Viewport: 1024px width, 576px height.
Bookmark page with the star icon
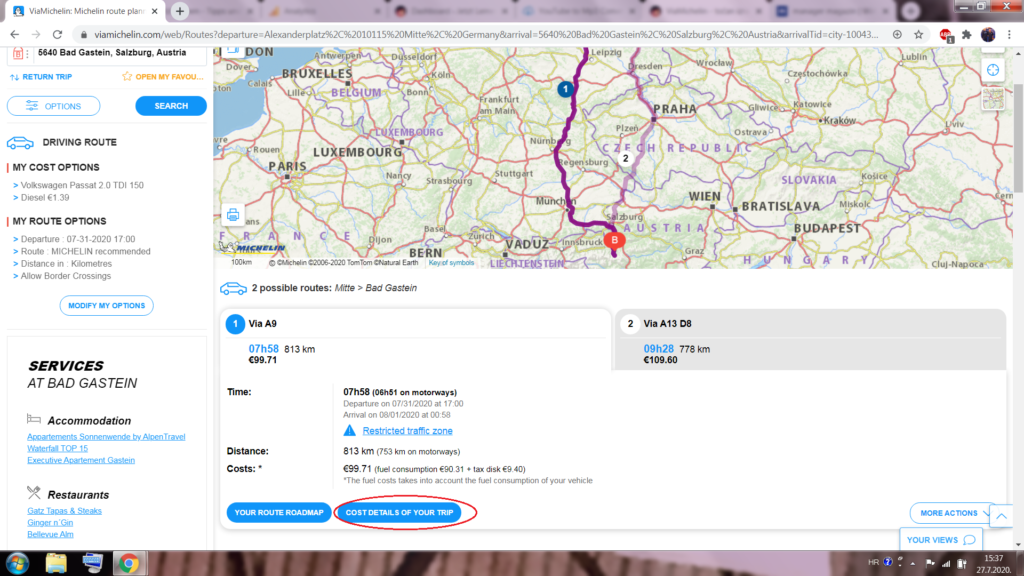tap(918, 33)
